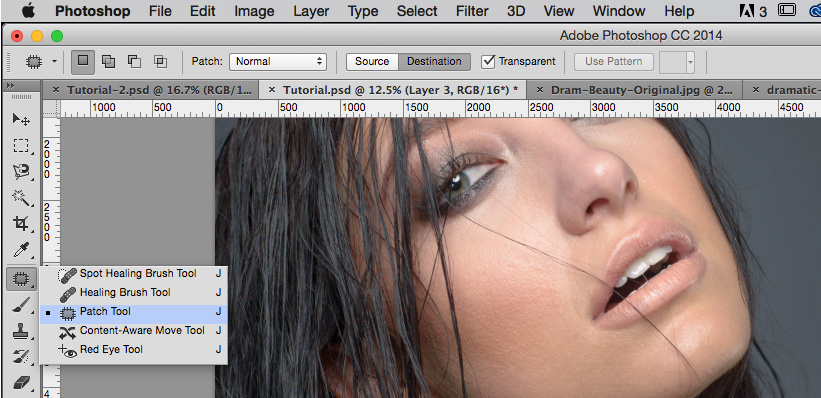
Task: Select the Crop tool
Action: (21, 224)
